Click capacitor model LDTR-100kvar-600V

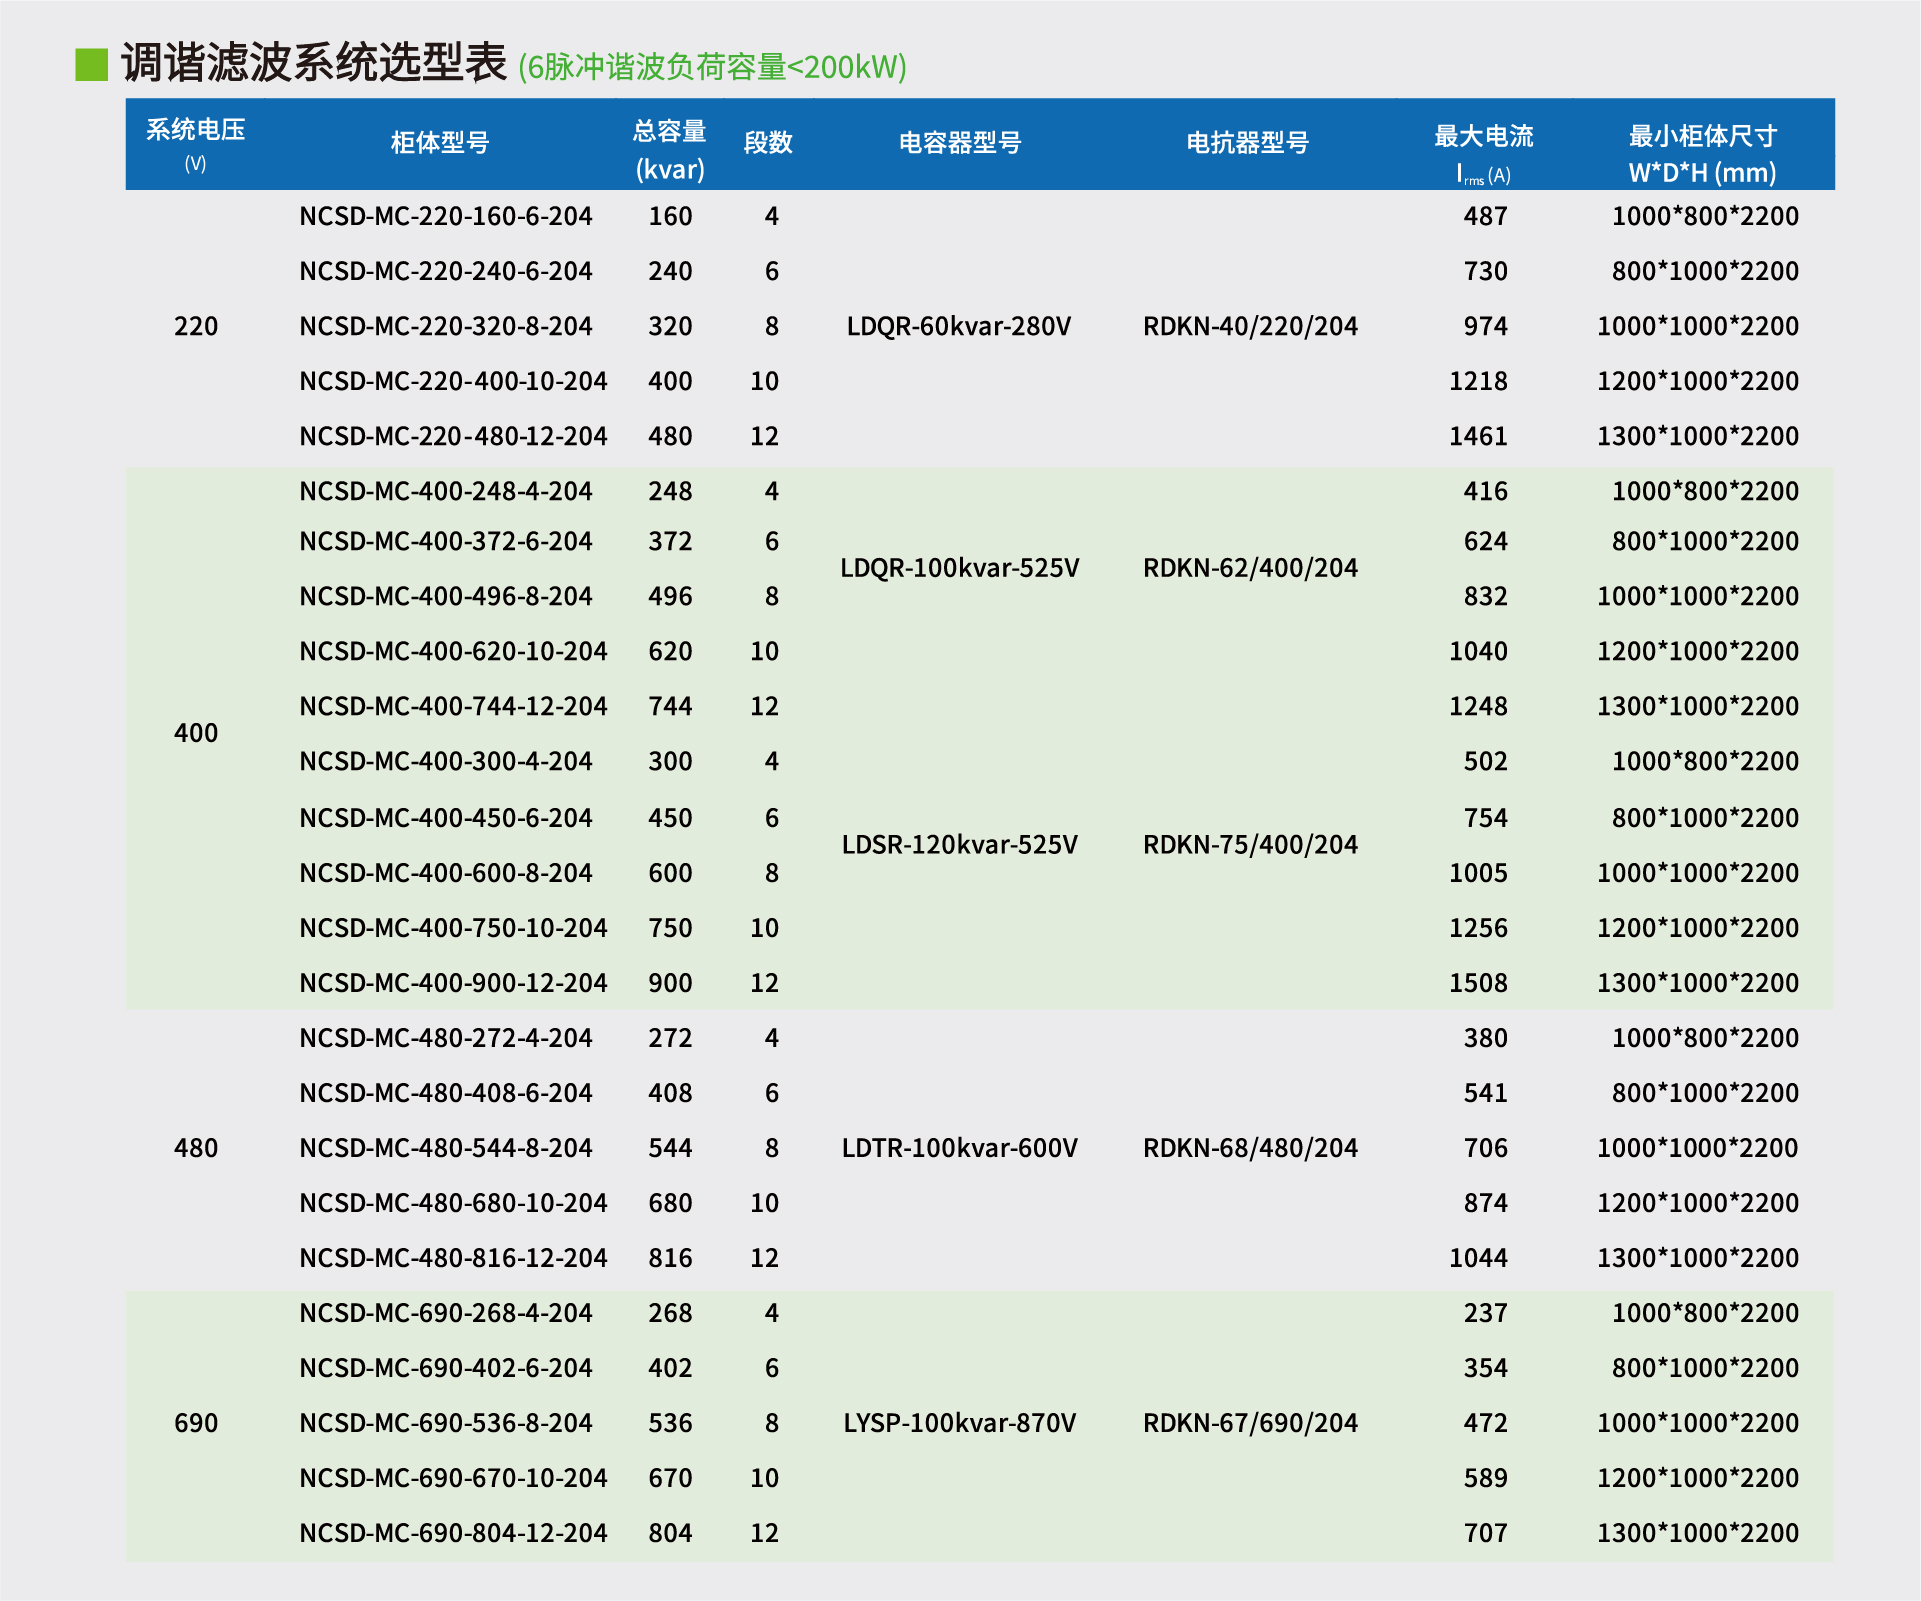(960, 1148)
